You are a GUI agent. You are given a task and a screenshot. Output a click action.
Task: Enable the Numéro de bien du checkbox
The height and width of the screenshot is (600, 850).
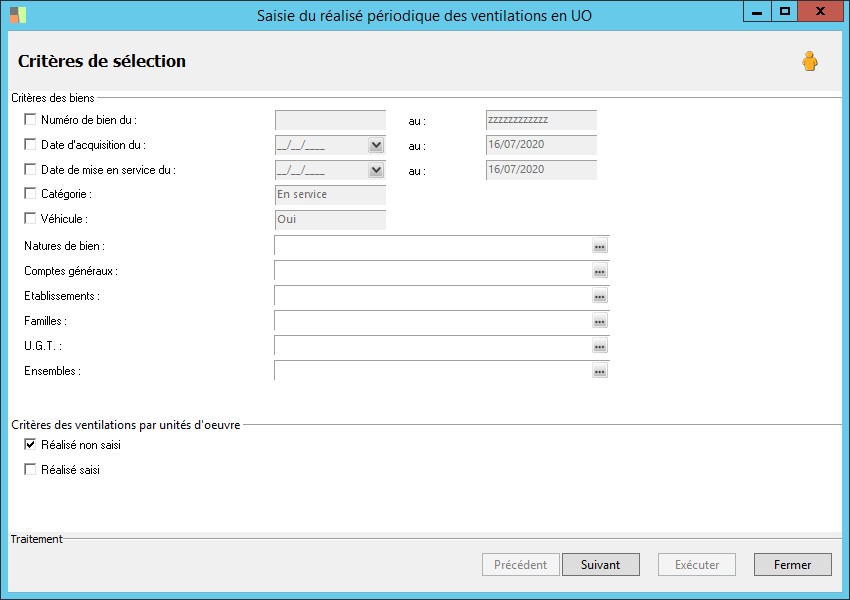click(x=30, y=120)
